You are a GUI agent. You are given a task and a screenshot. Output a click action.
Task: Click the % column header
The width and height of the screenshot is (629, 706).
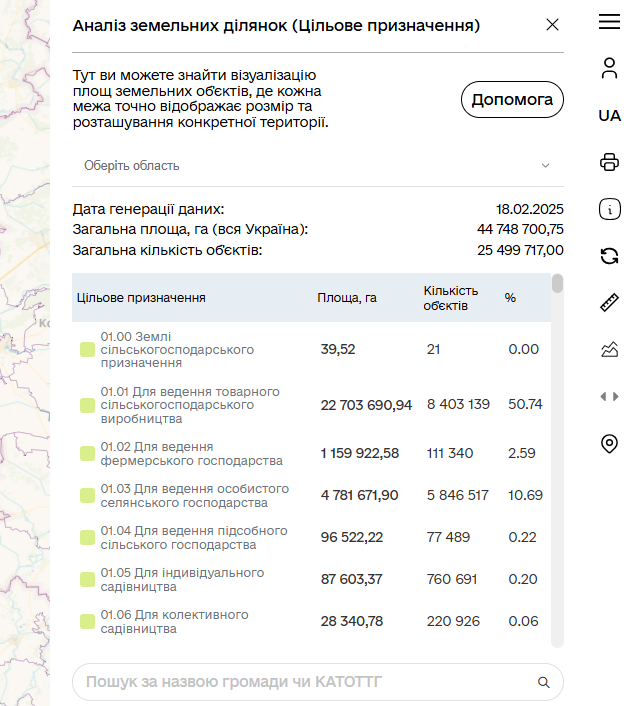tap(510, 298)
